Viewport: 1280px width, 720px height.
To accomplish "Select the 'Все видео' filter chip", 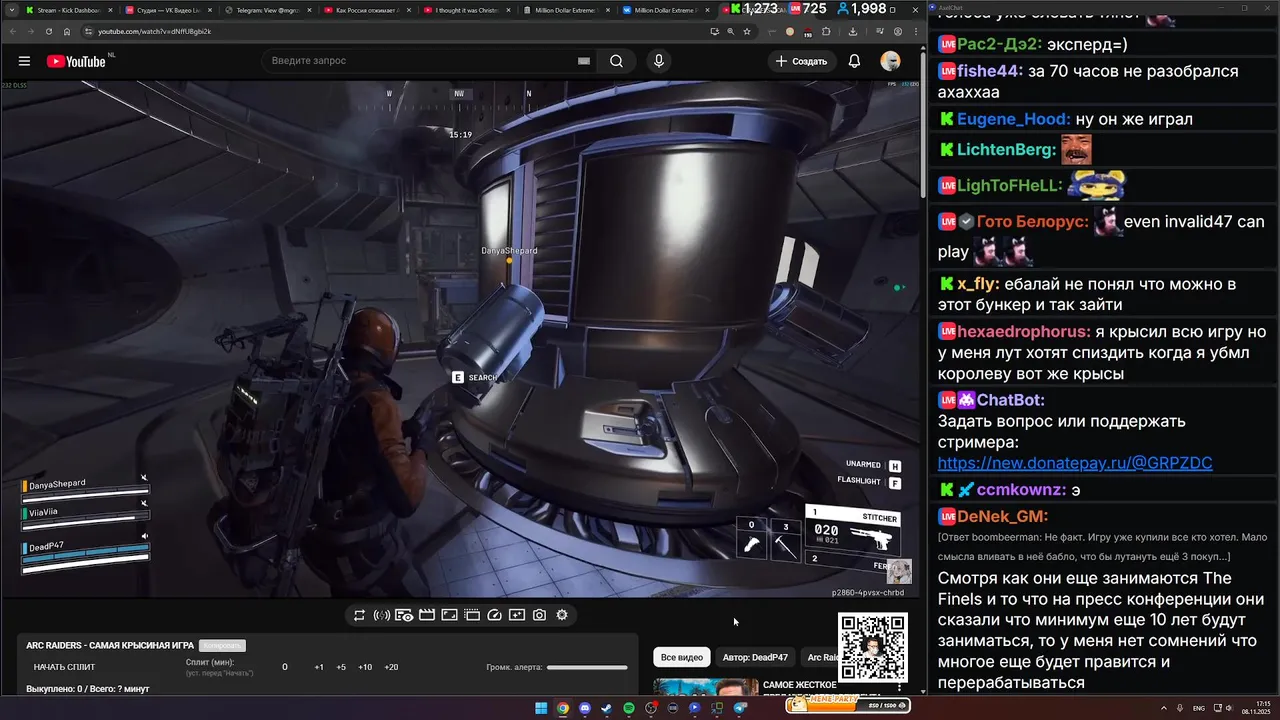I will point(682,657).
